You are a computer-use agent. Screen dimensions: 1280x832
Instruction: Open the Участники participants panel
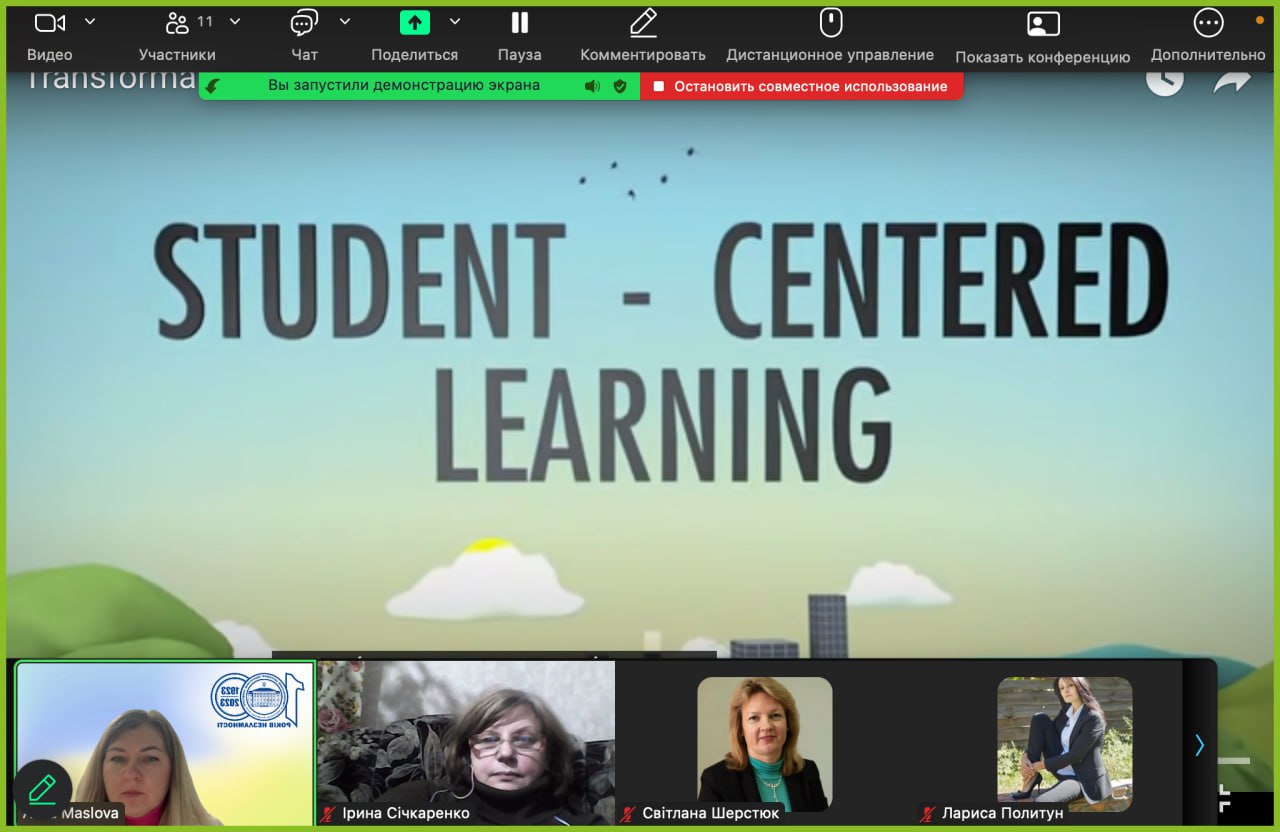(178, 23)
